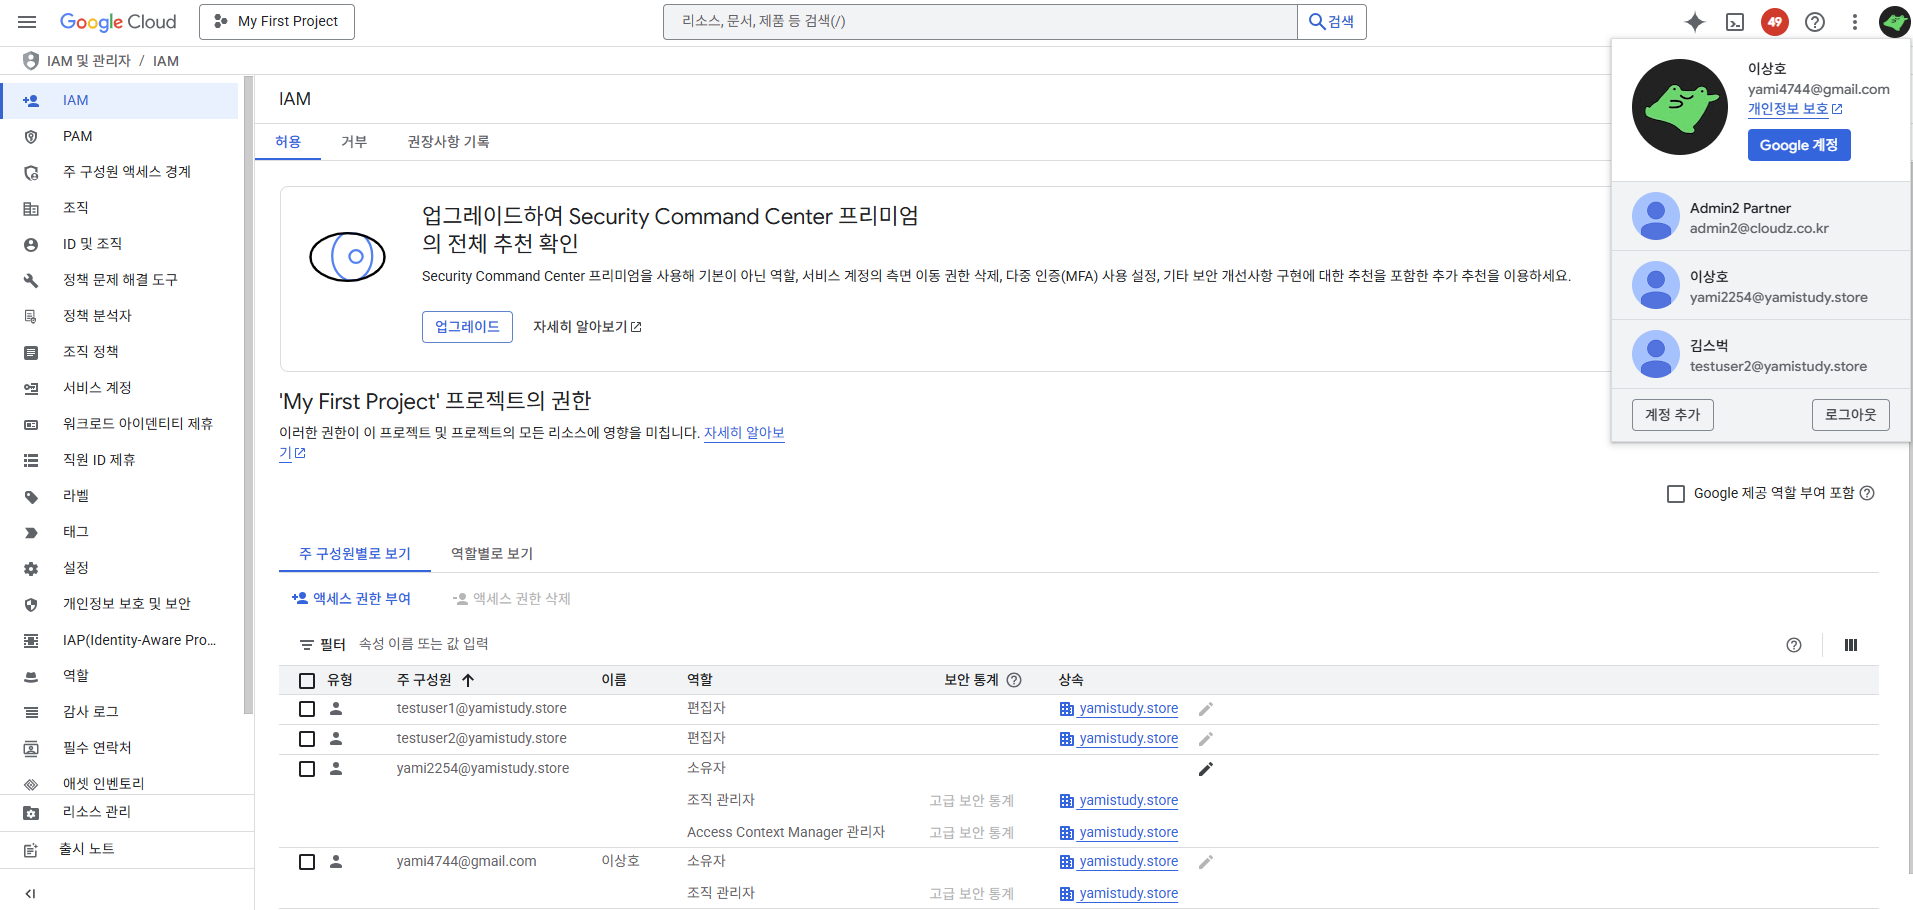This screenshot has width=1913, height=910.
Task: Click 액세스 권한 부여 button
Action: (351, 599)
